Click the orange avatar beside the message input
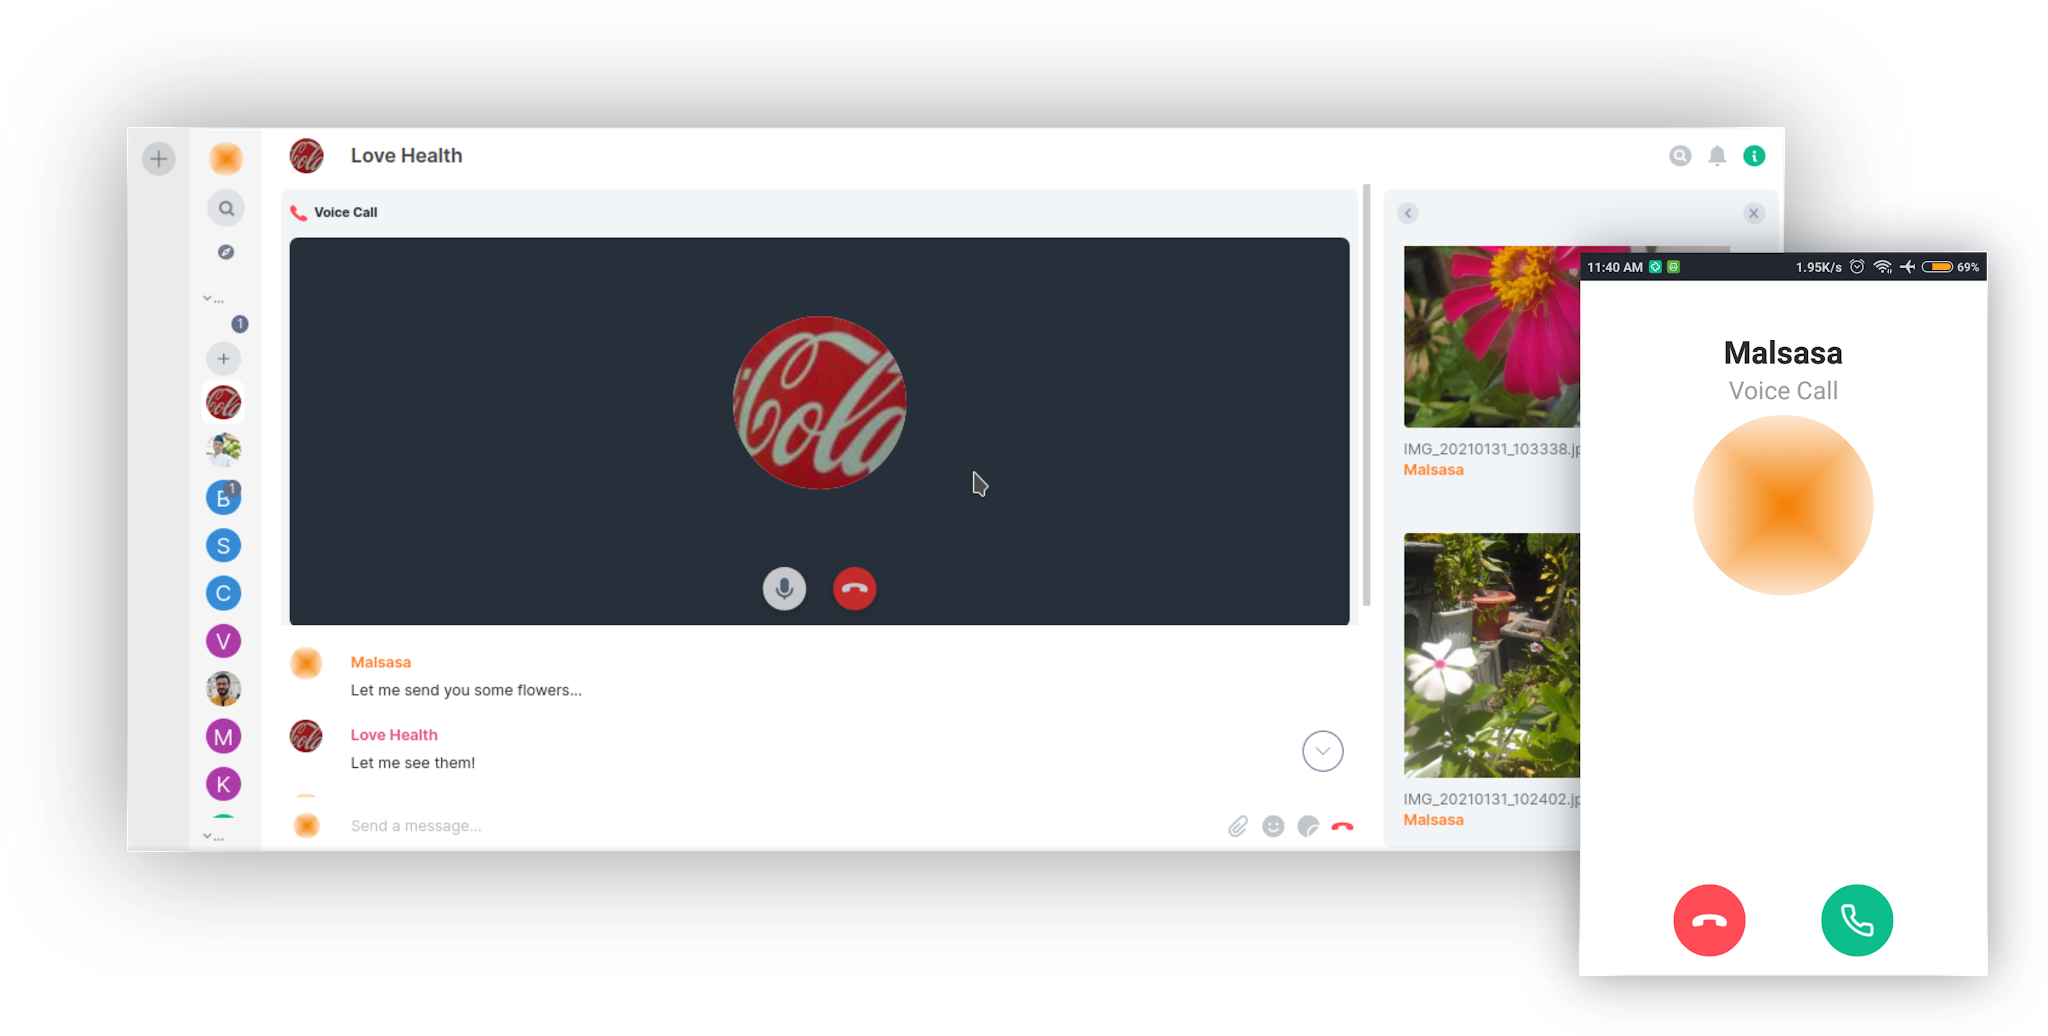The height and width of the screenshot is (1036, 2048). pos(306,825)
